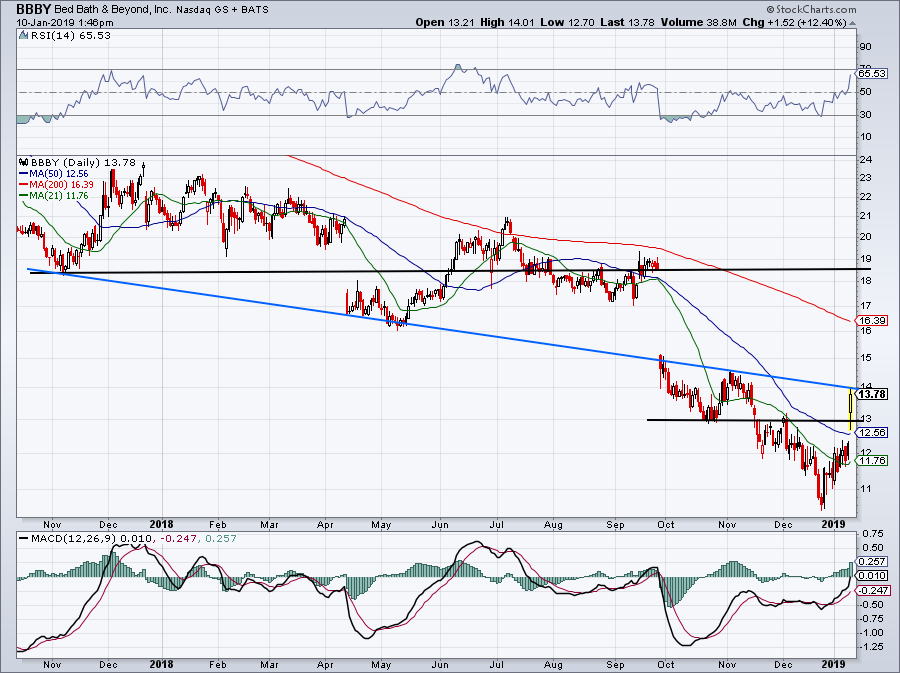Click the Jul label on the price chart's date axis
Screen dimensions: 900x673
click(496, 525)
